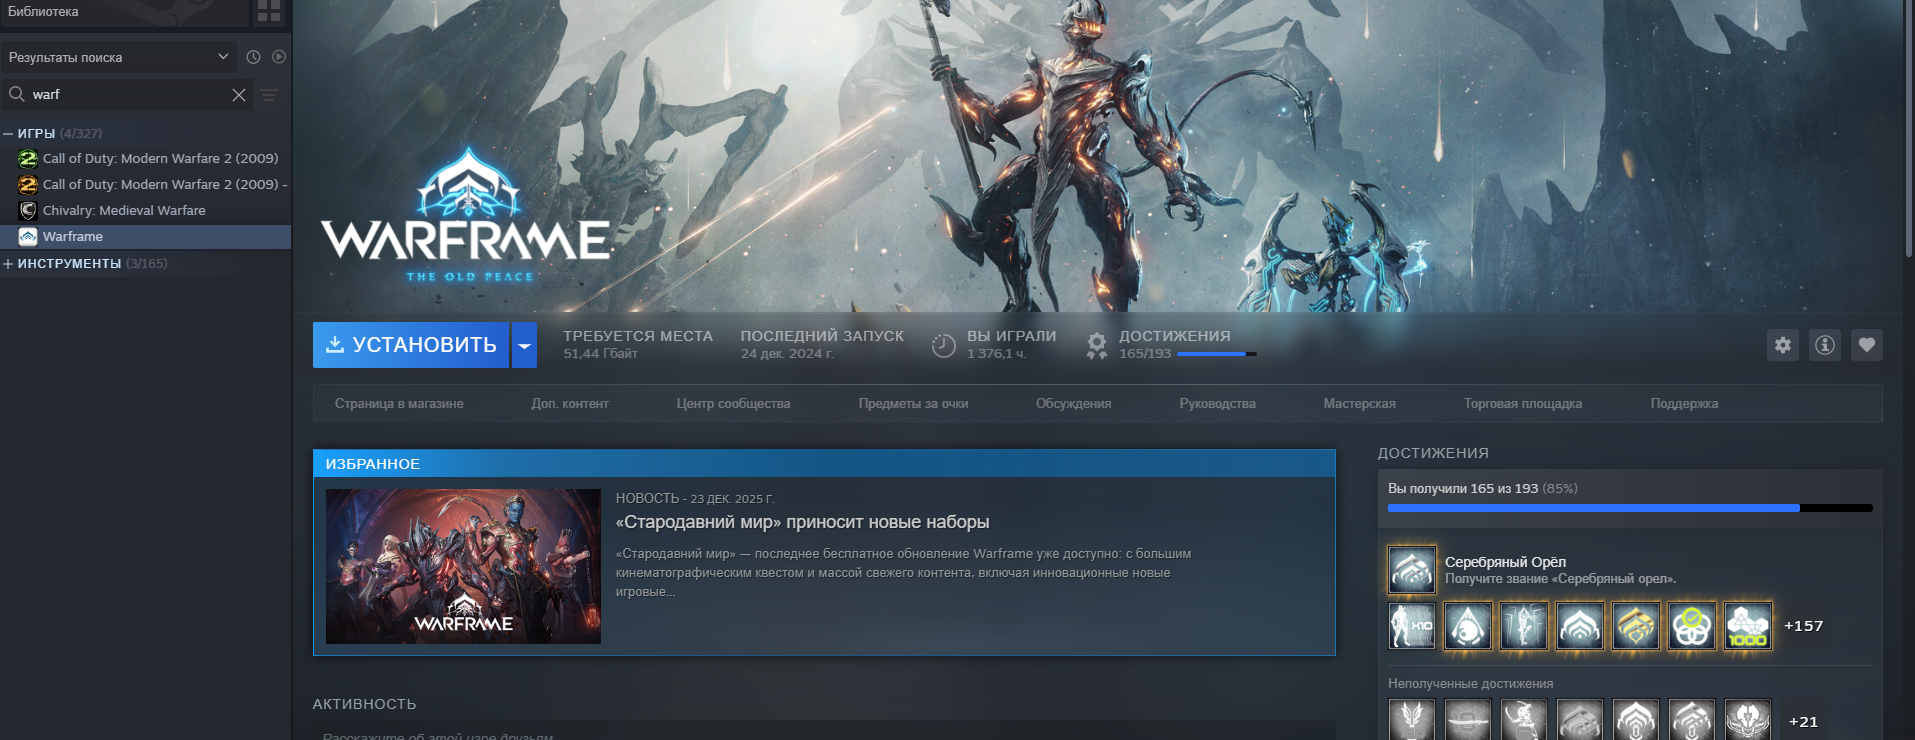Screen dimensions: 1915x740
Task: Show the +21 more locked achievements
Action: pyautogui.click(x=1803, y=722)
